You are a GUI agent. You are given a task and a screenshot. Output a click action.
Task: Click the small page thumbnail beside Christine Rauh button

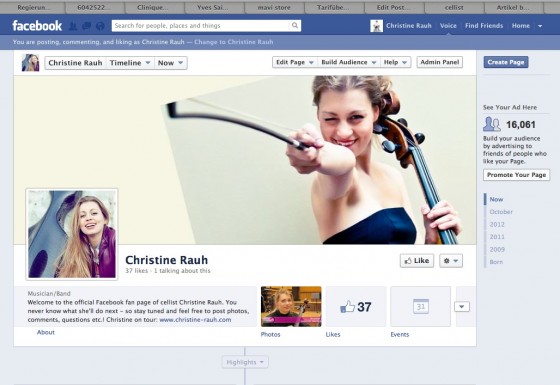point(30,63)
